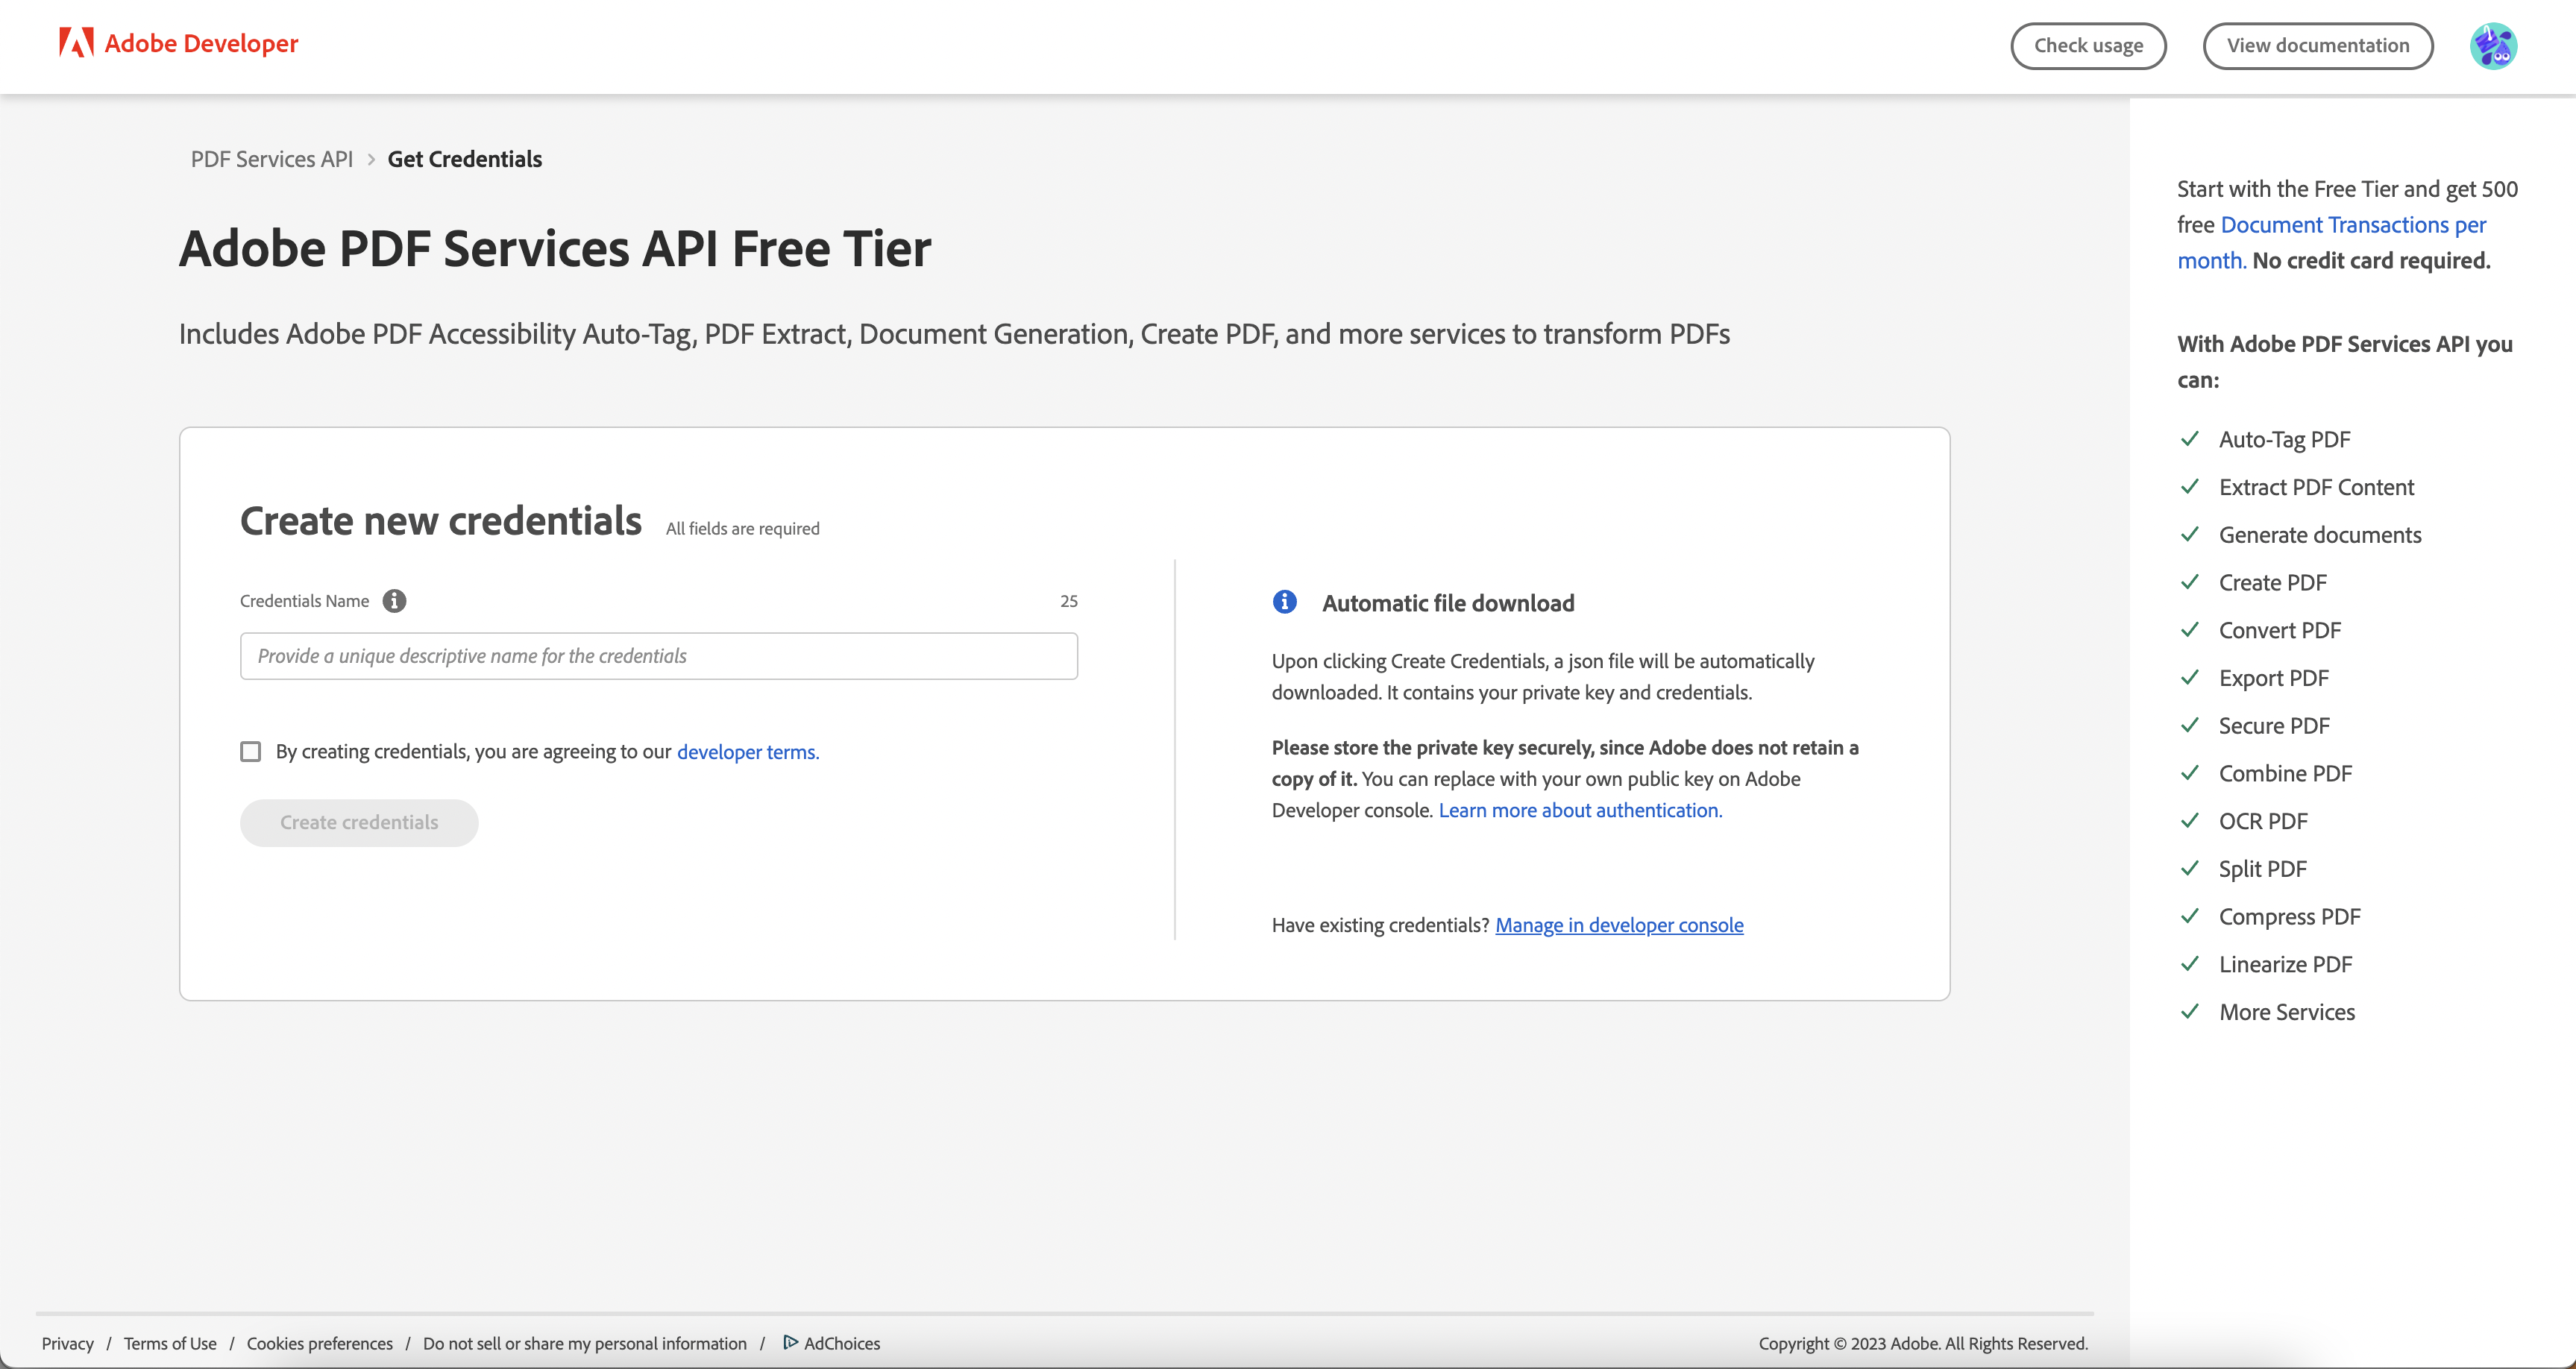Check the developer terms agreement checkbox
The width and height of the screenshot is (2576, 1369).
point(250,751)
